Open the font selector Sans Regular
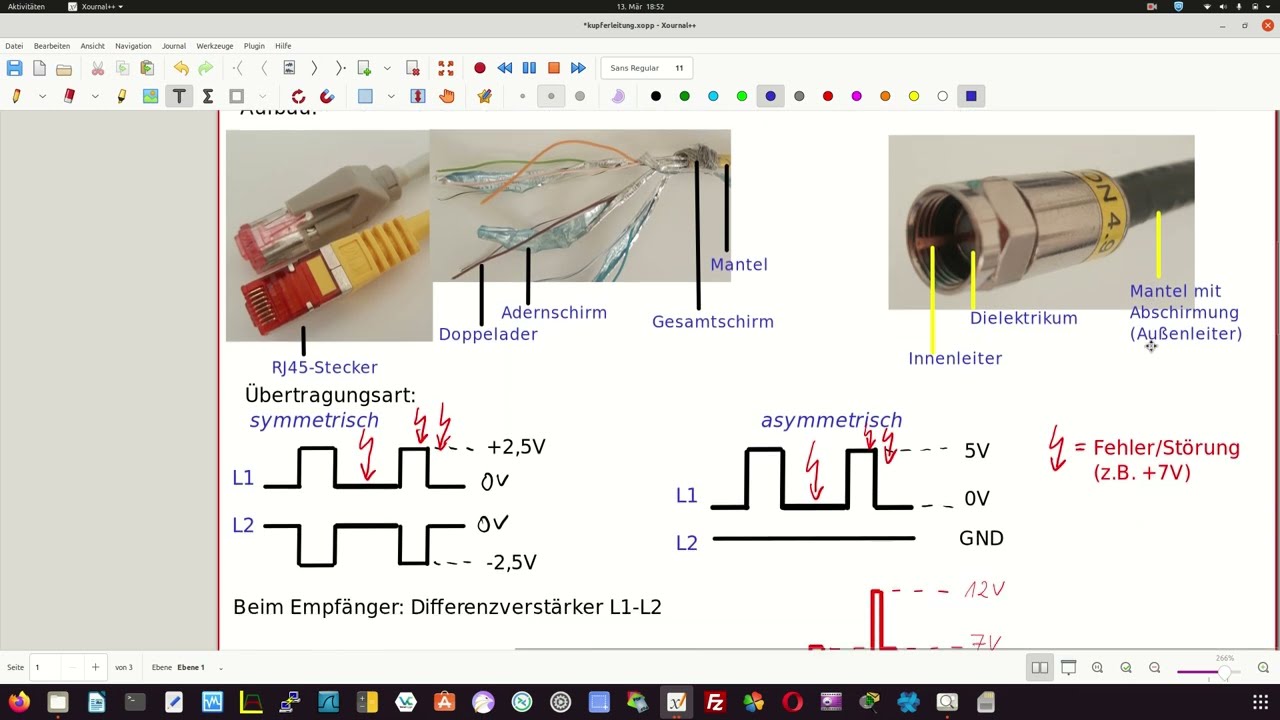 [x=647, y=68]
